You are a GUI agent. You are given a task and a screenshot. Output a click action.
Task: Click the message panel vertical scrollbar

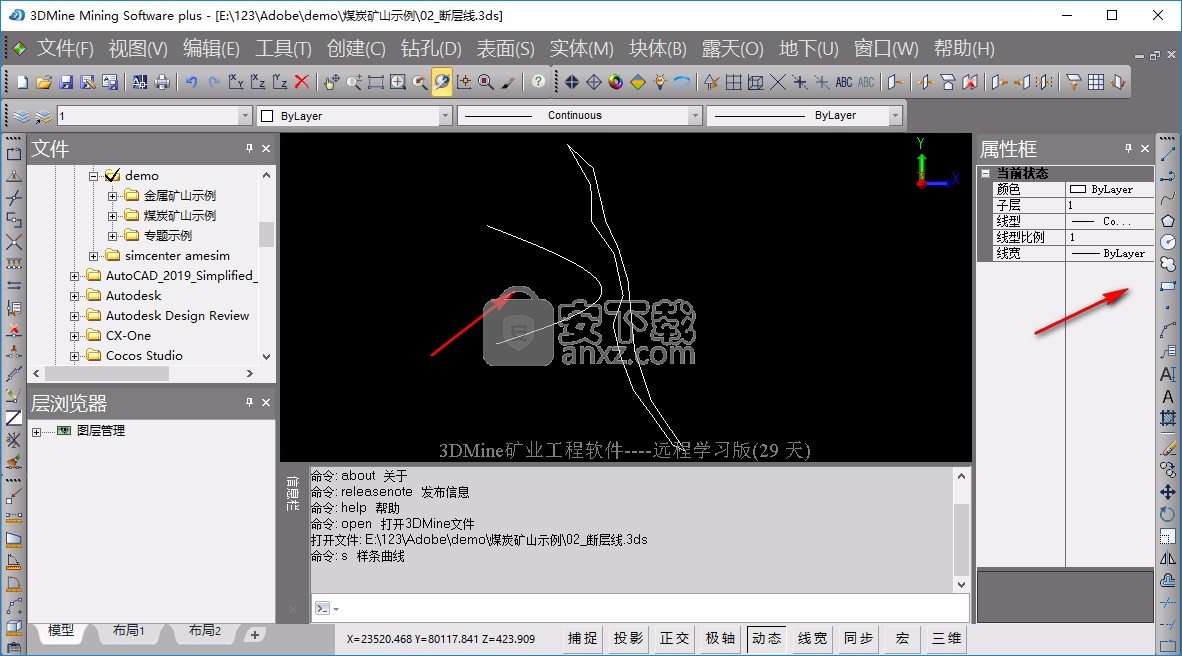(961, 530)
